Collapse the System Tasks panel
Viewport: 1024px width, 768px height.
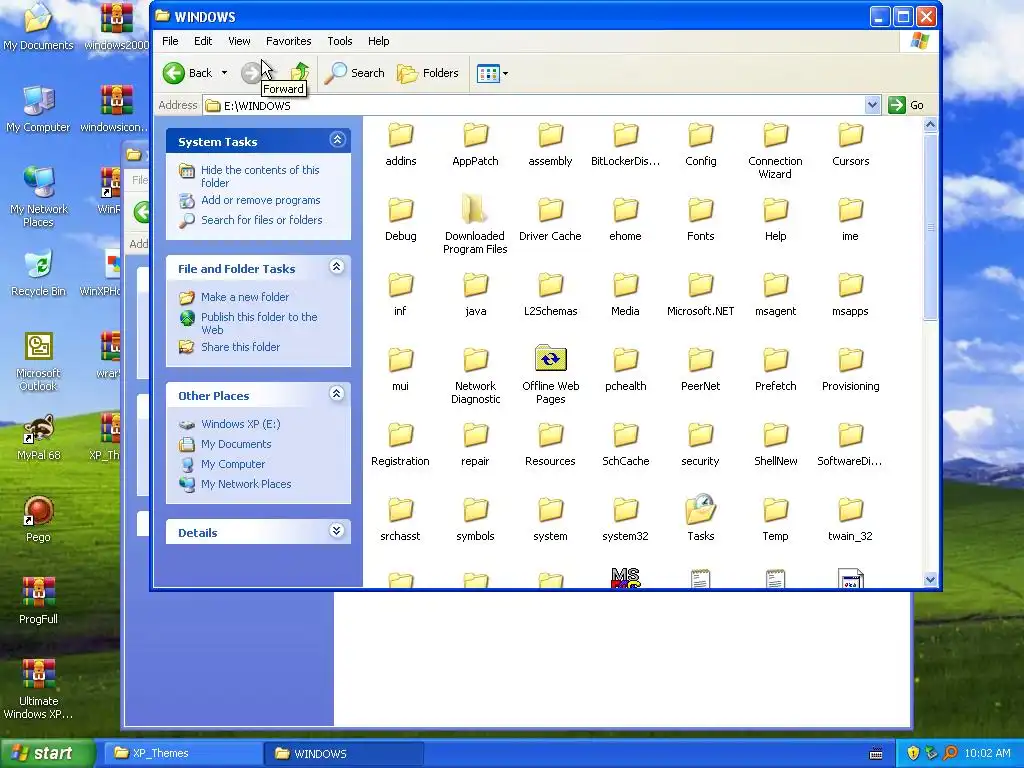(337, 140)
